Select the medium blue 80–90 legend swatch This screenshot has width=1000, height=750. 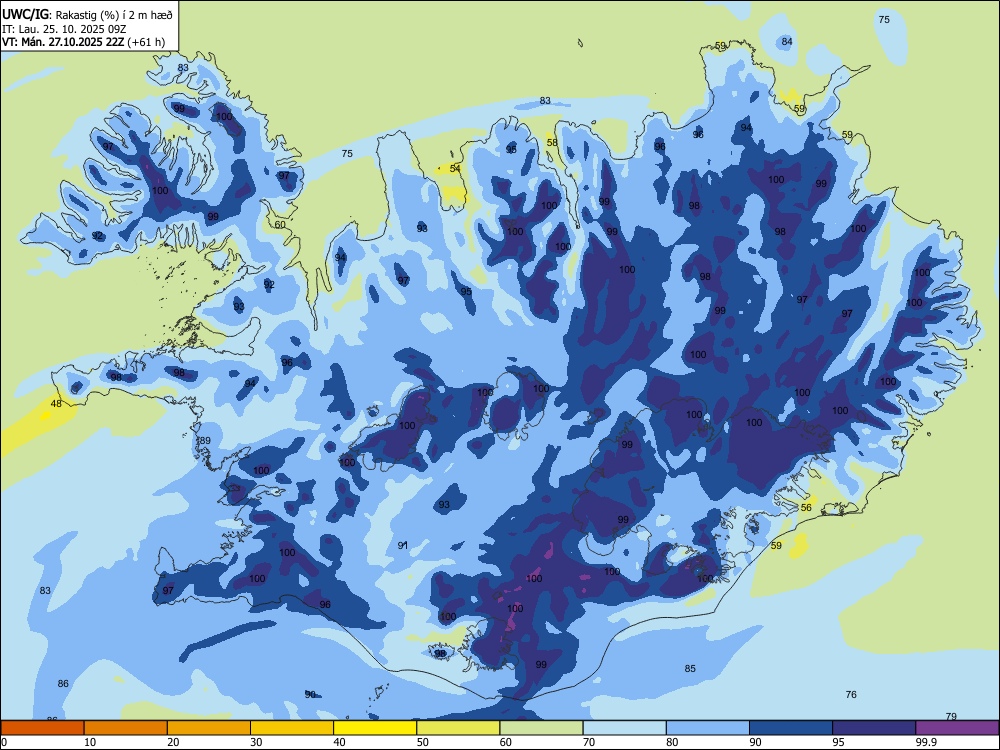click(708, 728)
